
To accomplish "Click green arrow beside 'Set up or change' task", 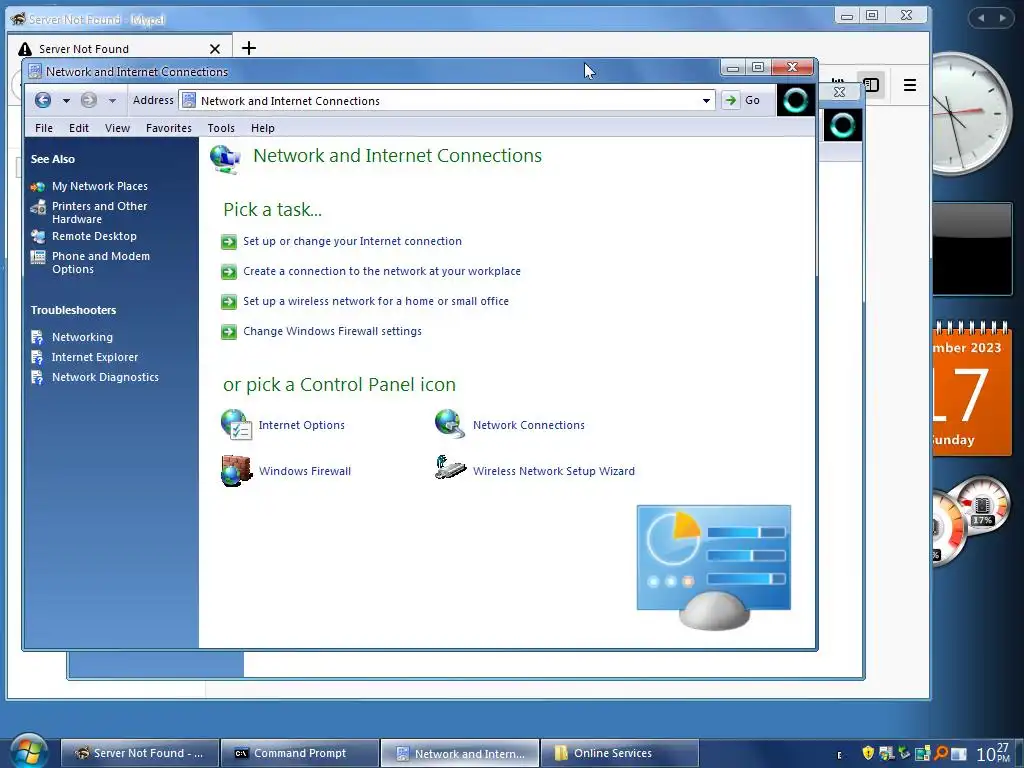I will tap(229, 242).
